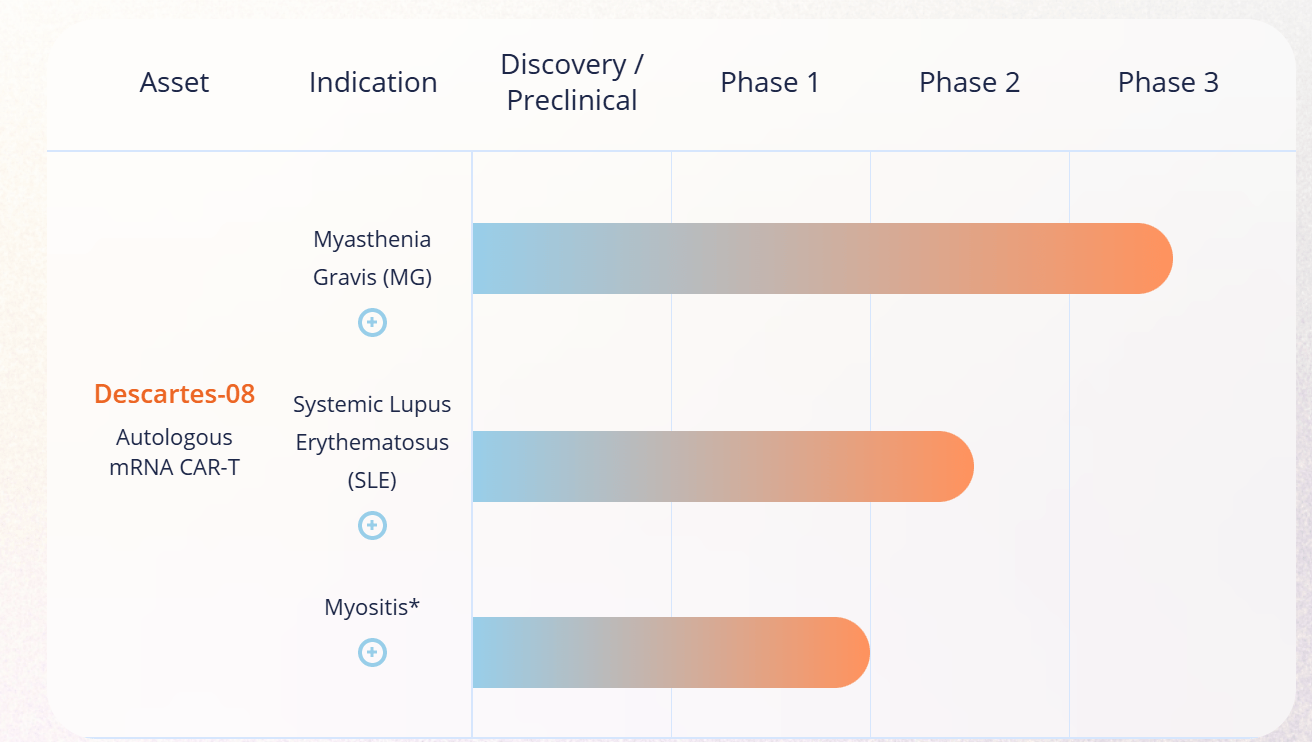
Task: Click the Myositis* indication label
Action: pyautogui.click(x=372, y=607)
